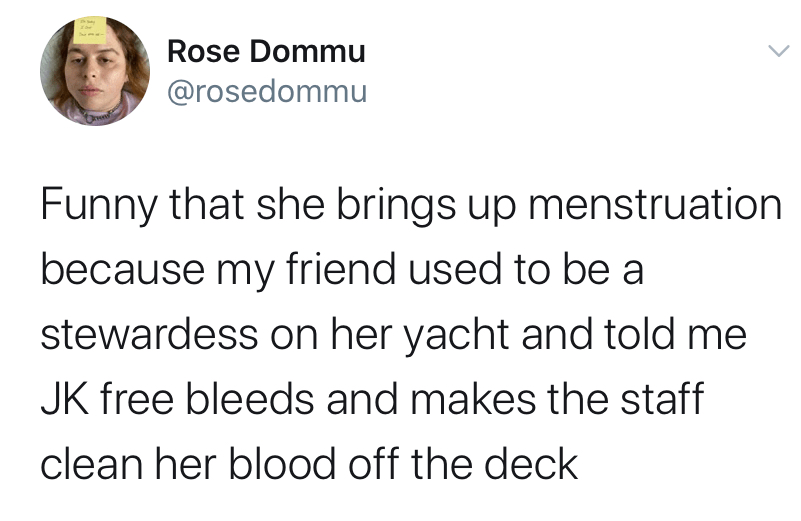Click the word "staff" in the tweet
The image size is (801, 521).
tap(667, 399)
